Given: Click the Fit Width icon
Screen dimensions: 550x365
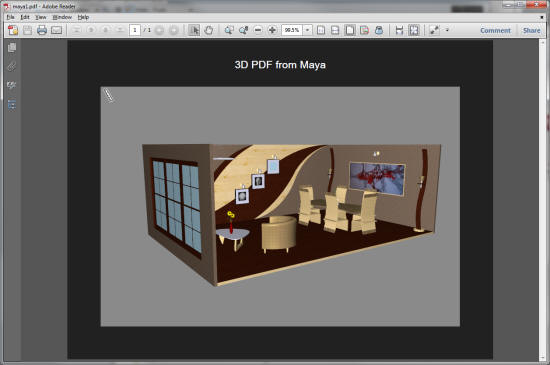Looking at the screenshot, I should click(335, 30).
